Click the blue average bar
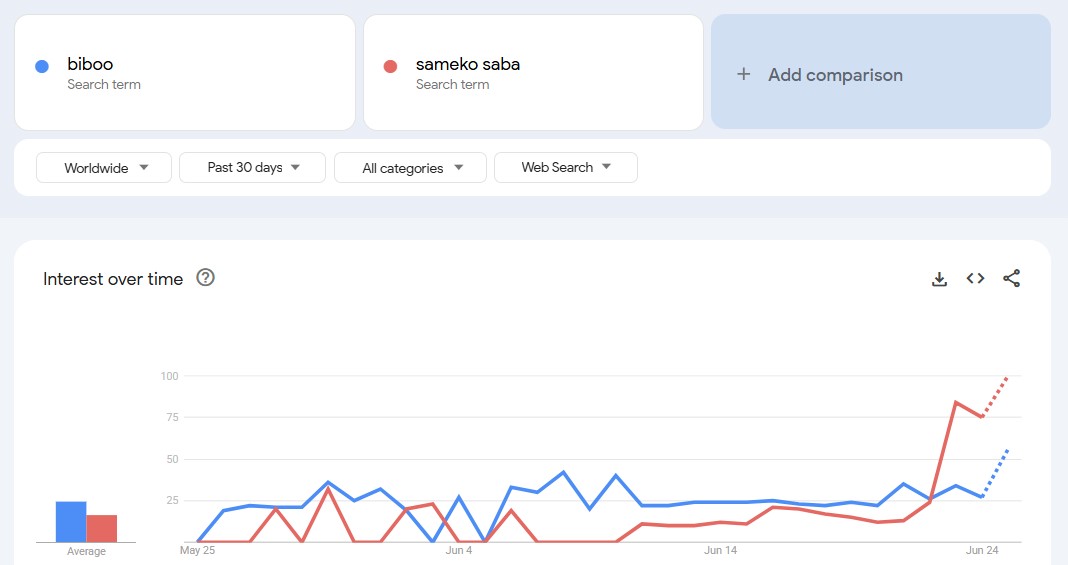1068x565 pixels. (71, 521)
